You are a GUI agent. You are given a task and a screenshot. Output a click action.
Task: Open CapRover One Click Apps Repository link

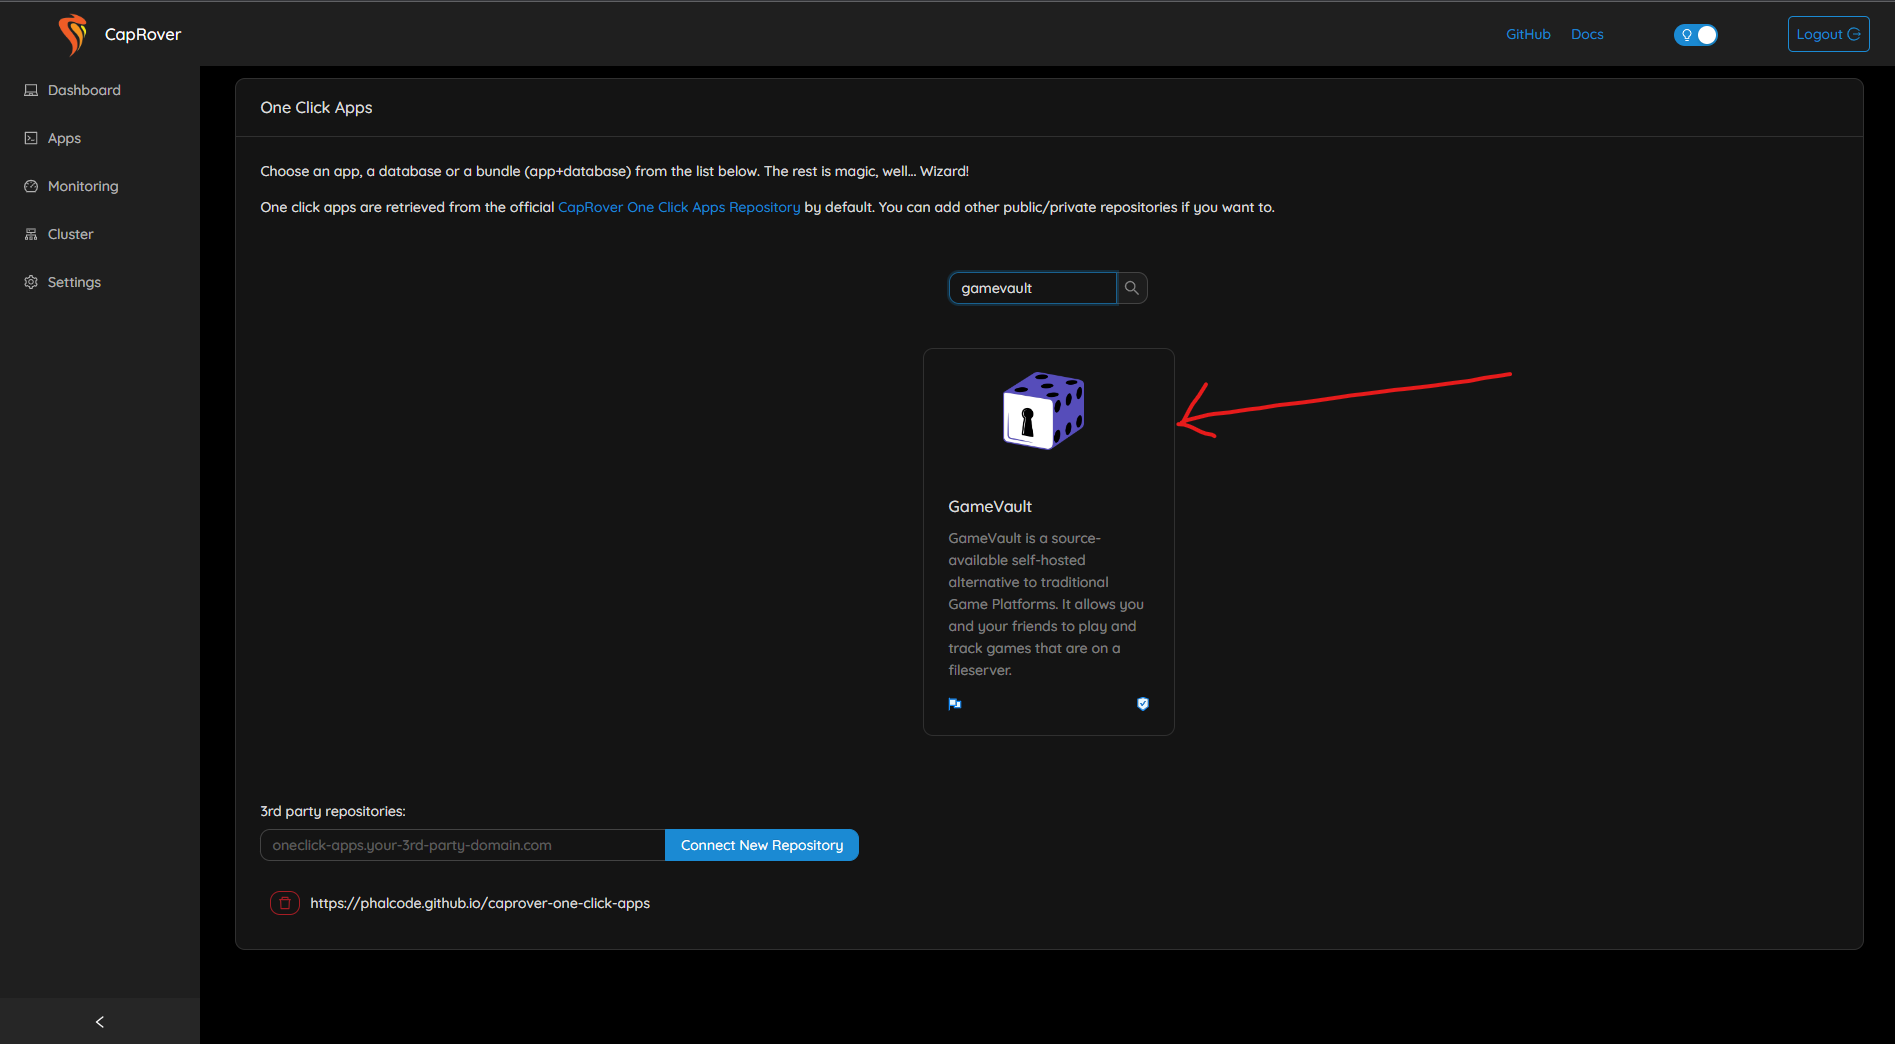click(679, 207)
